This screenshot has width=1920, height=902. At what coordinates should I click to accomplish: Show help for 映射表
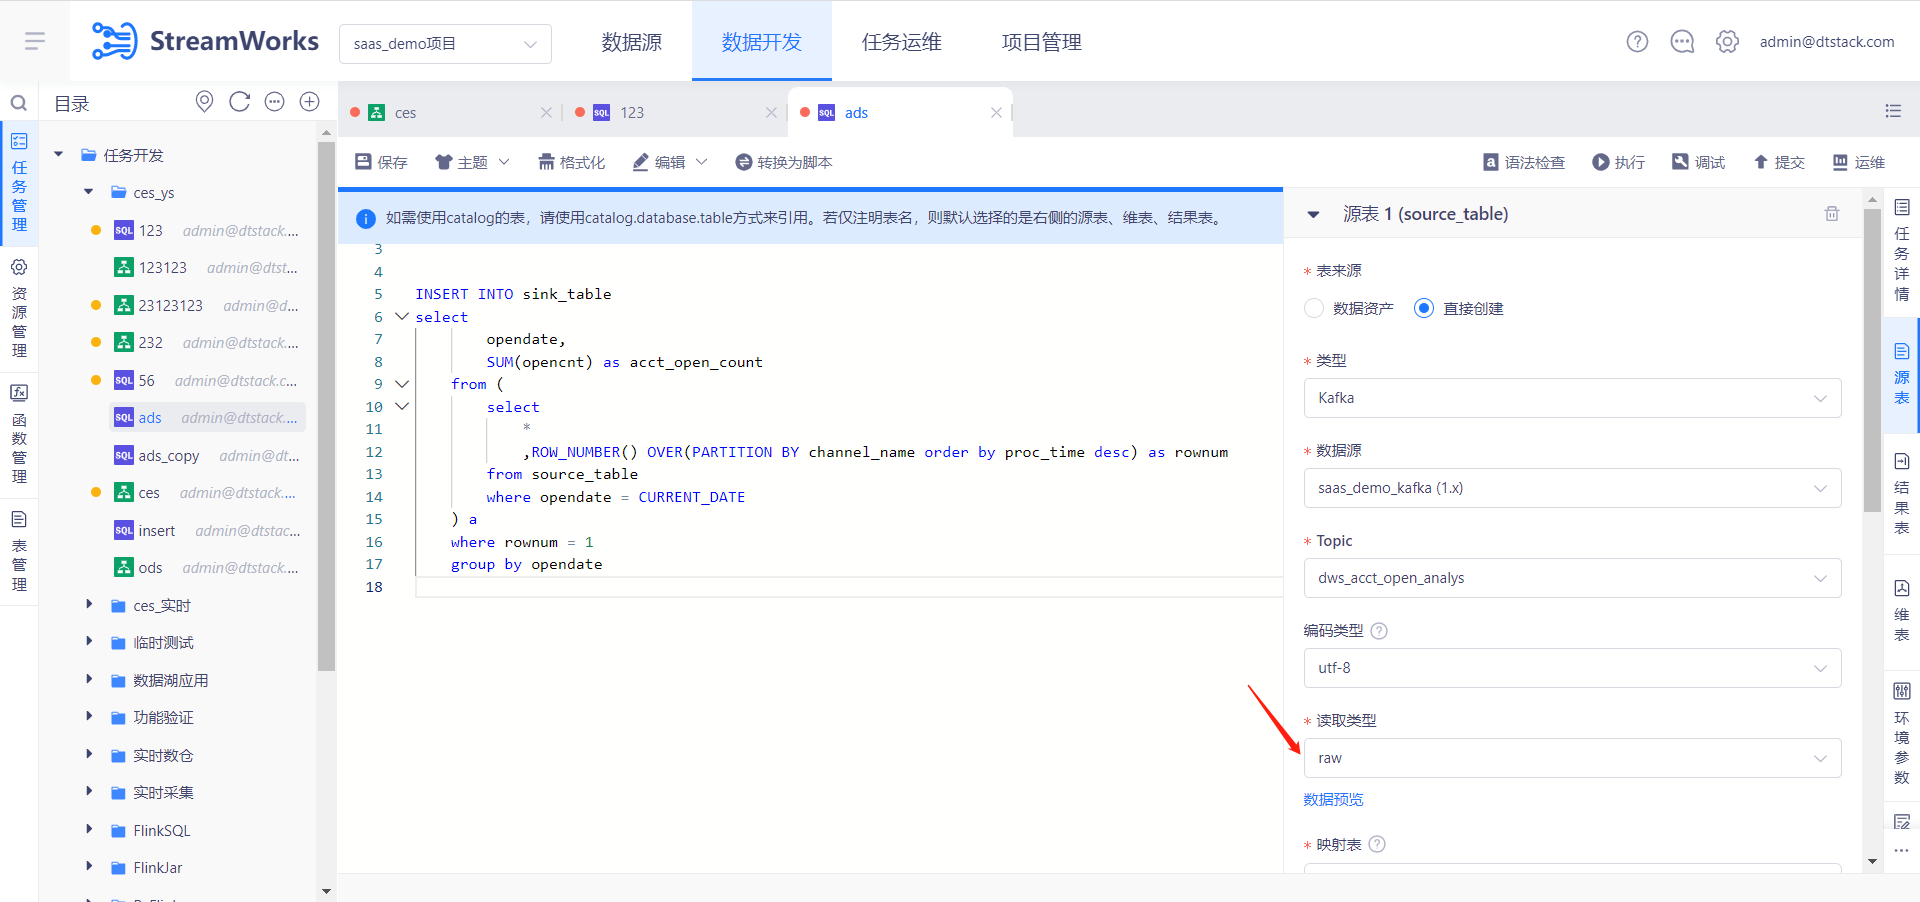pos(1377,844)
